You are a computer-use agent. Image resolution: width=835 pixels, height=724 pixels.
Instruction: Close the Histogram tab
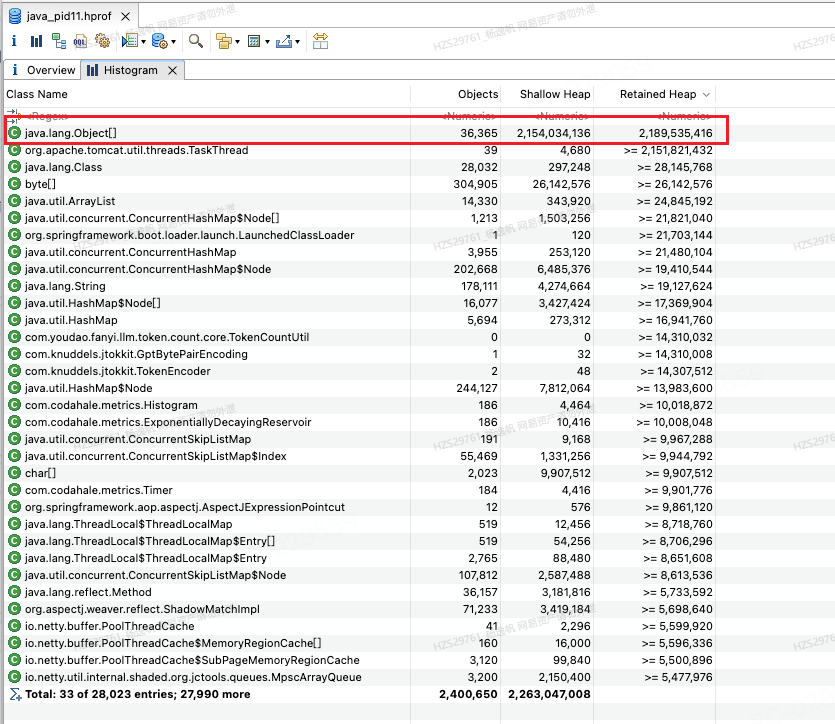[x=173, y=70]
